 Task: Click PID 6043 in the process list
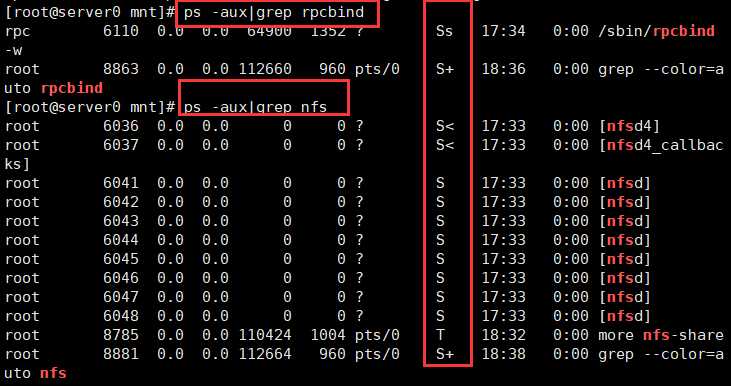[121, 221]
